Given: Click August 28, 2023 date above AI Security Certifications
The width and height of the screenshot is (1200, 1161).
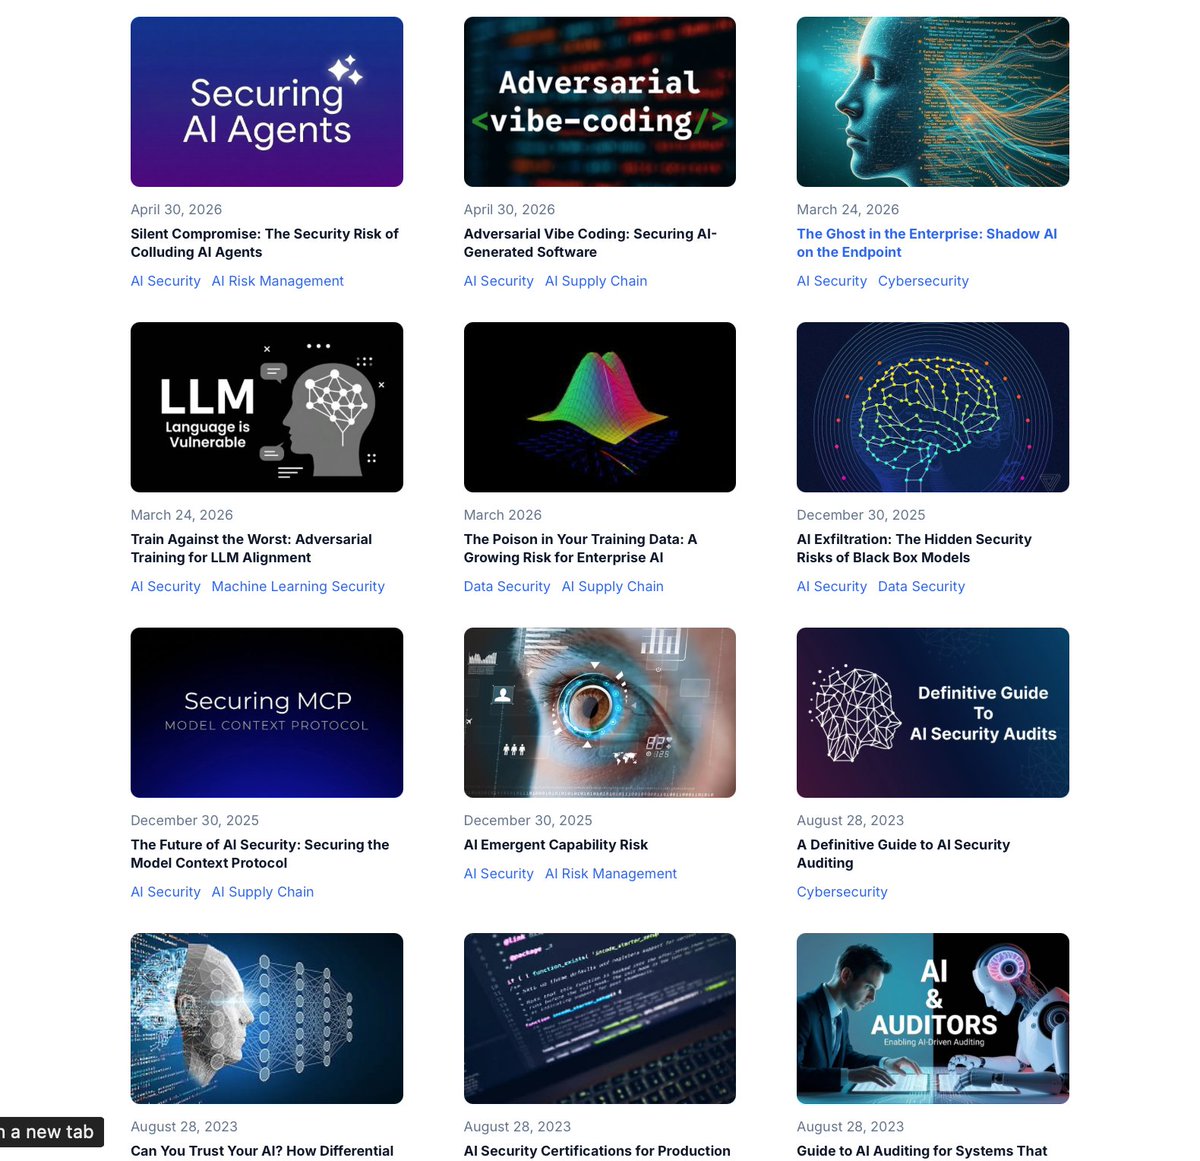Looking at the screenshot, I should coord(518,1127).
